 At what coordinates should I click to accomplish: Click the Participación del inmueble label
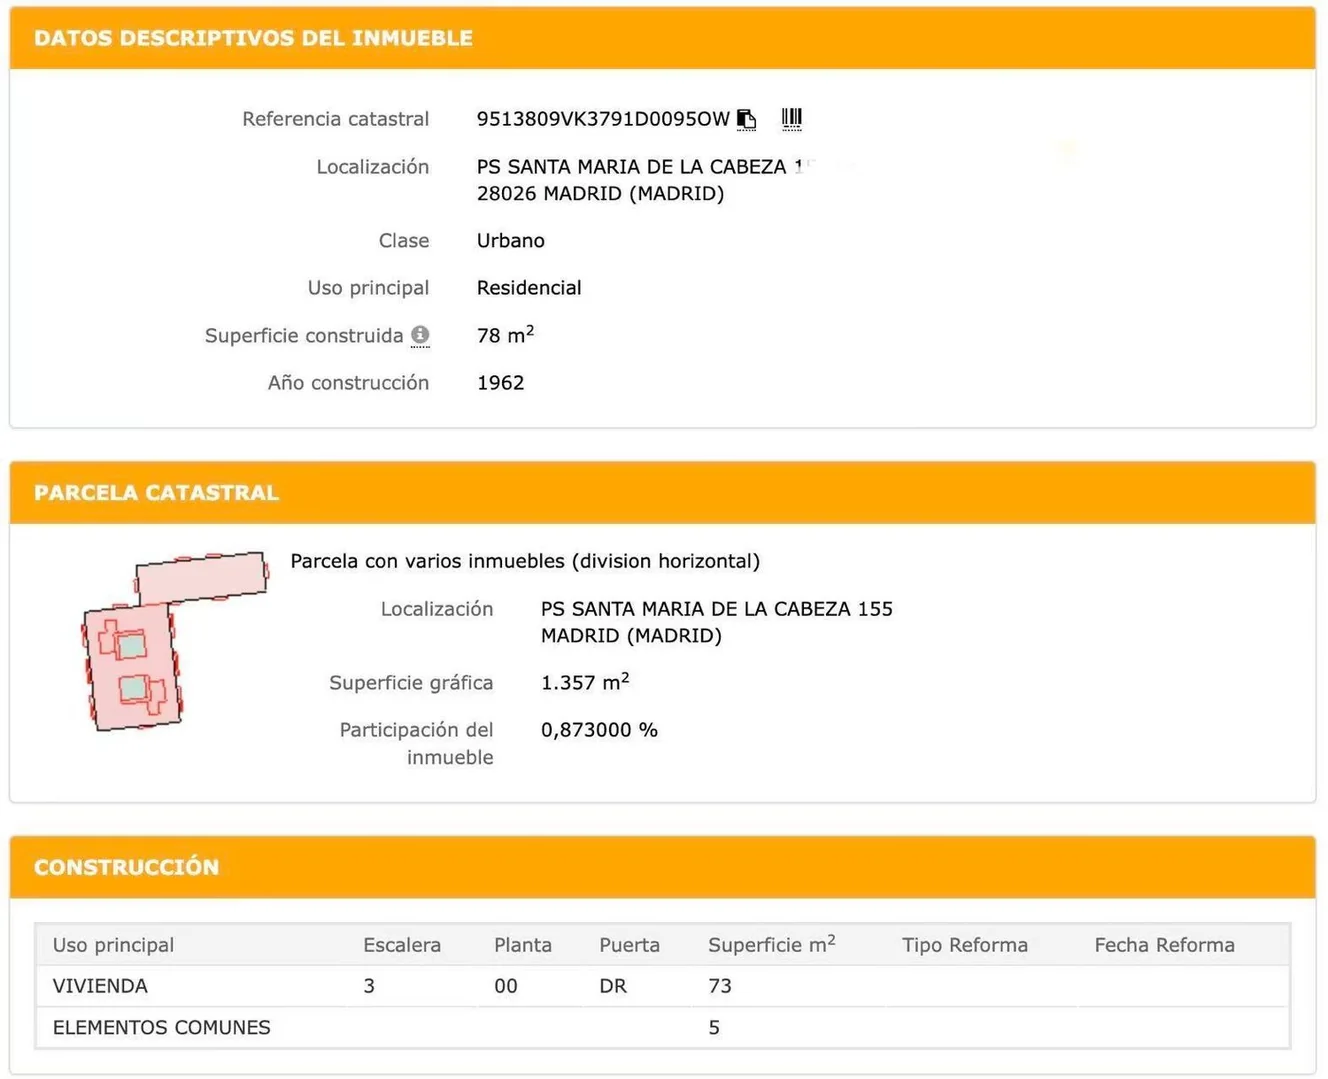tap(416, 744)
